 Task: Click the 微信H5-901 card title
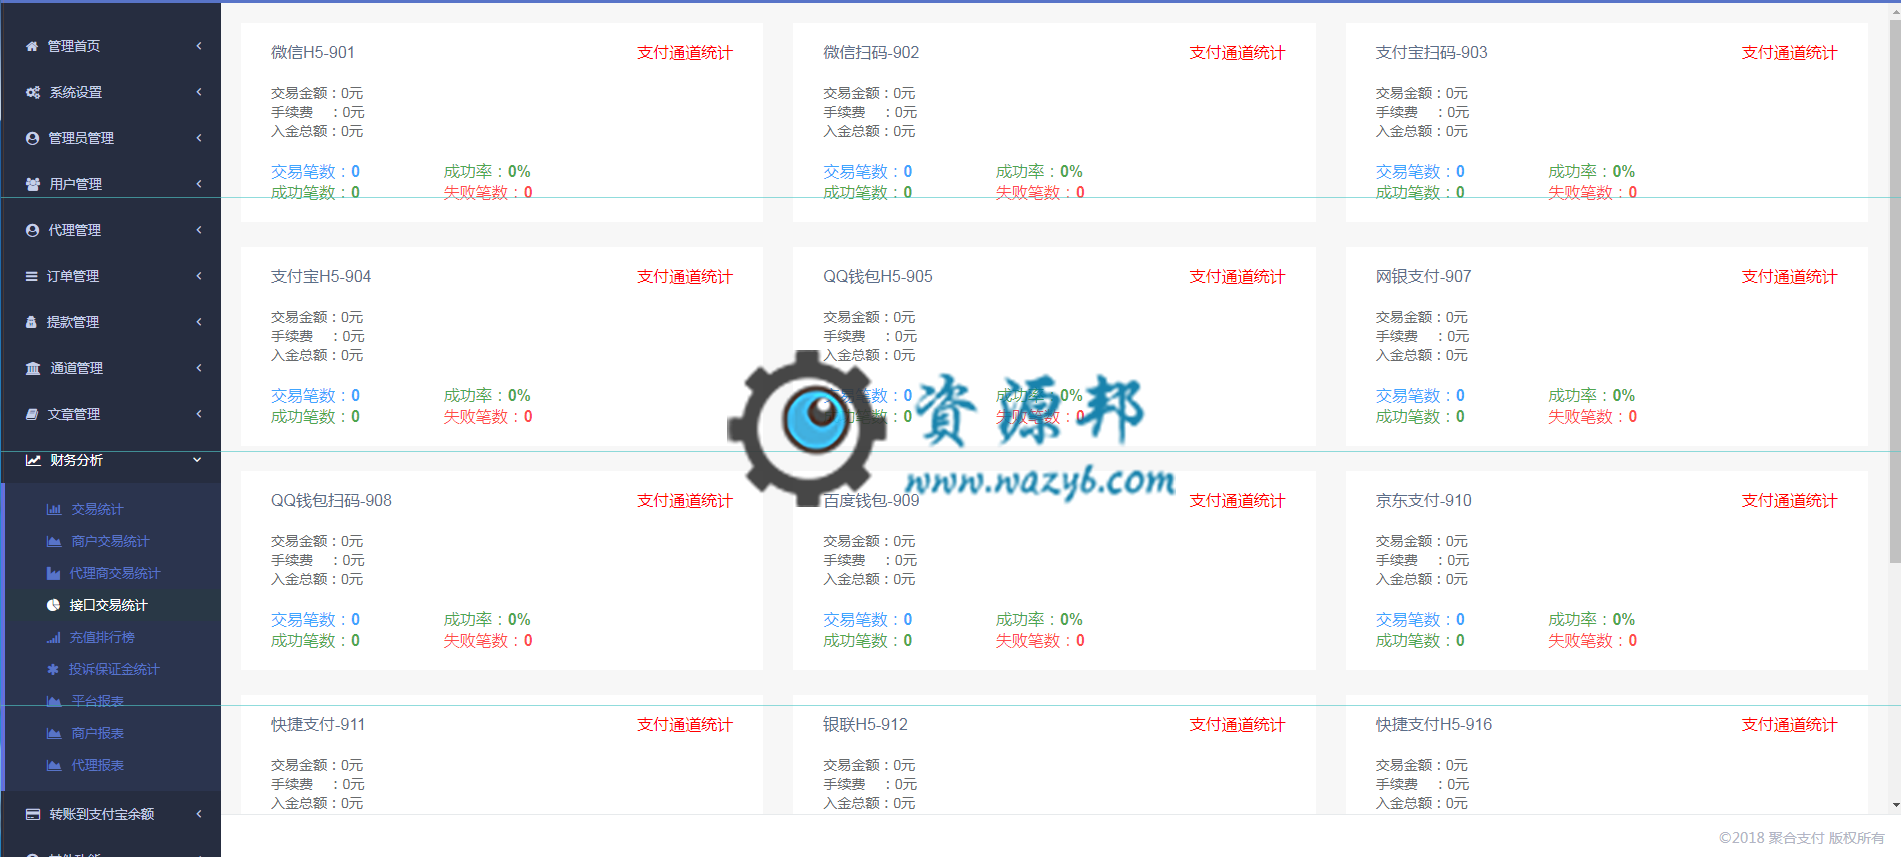(313, 52)
